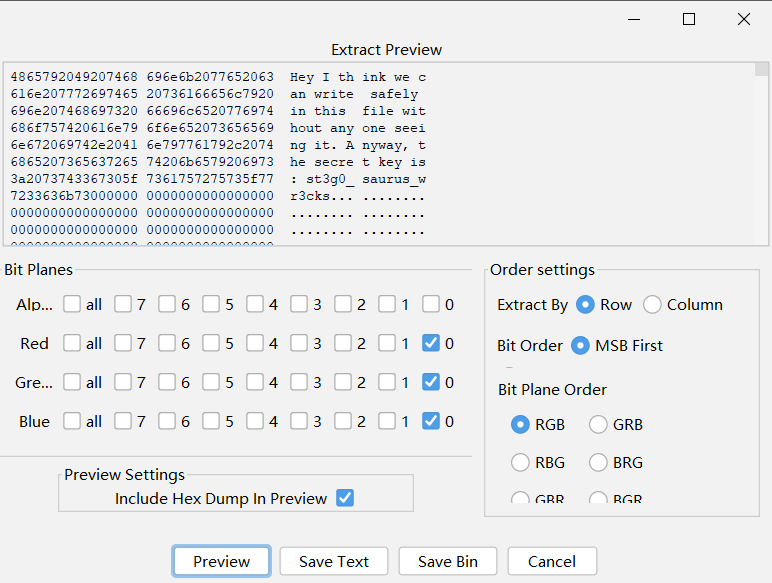Image resolution: width=772 pixels, height=583 pixels.
Task: Click the extract preview scrollbar
Action: (762, 150)
